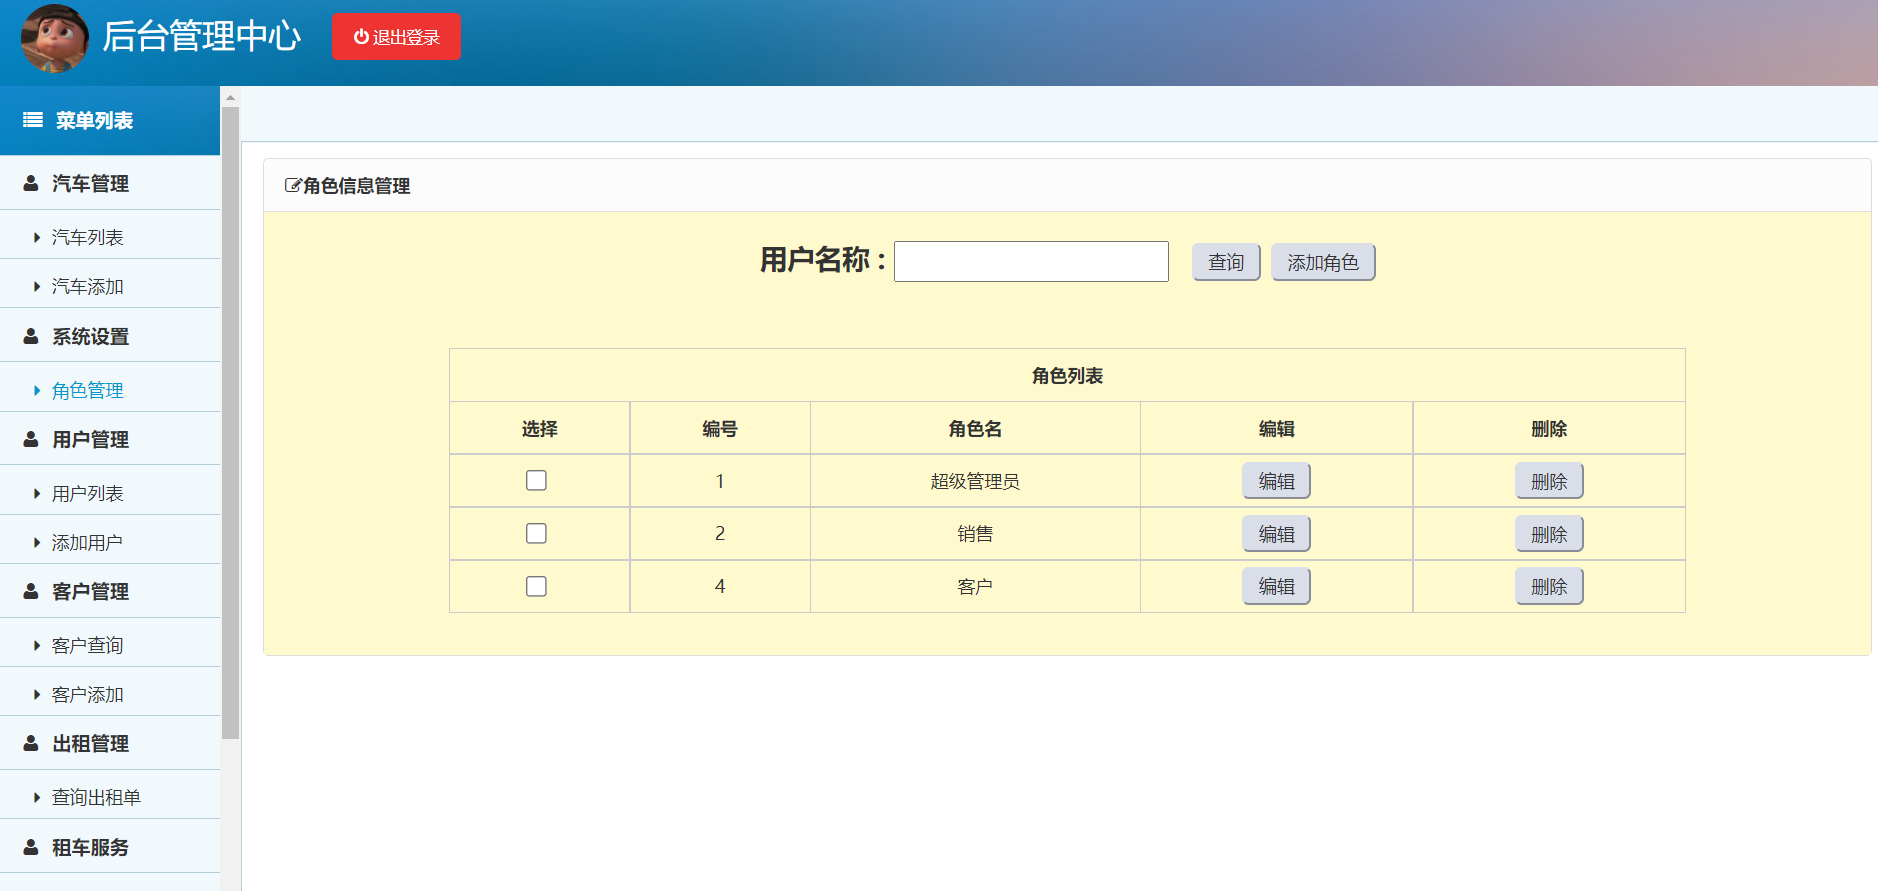Click the number 4 cell in 客户 row
The image size is (1878, 891).
[720, 587]
